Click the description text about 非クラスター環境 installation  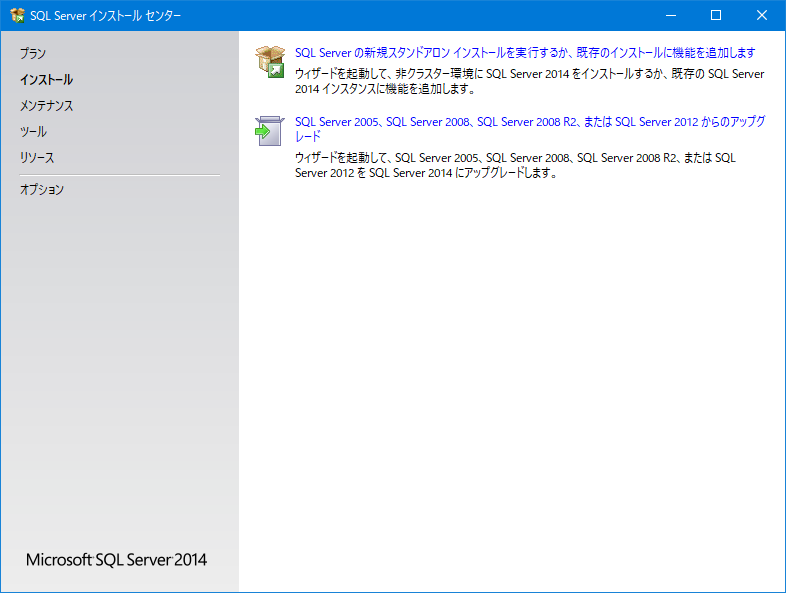pyautogui.click(x=529, y=81)
